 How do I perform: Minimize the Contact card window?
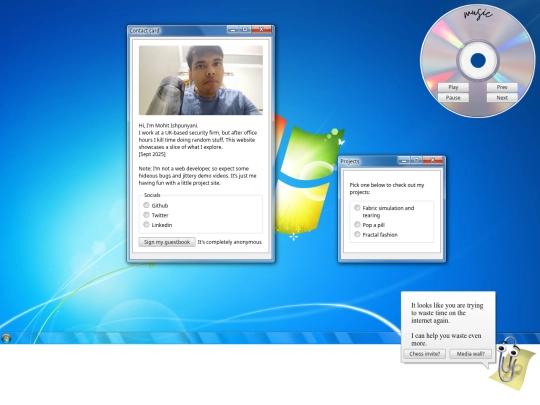click(233, 30)
